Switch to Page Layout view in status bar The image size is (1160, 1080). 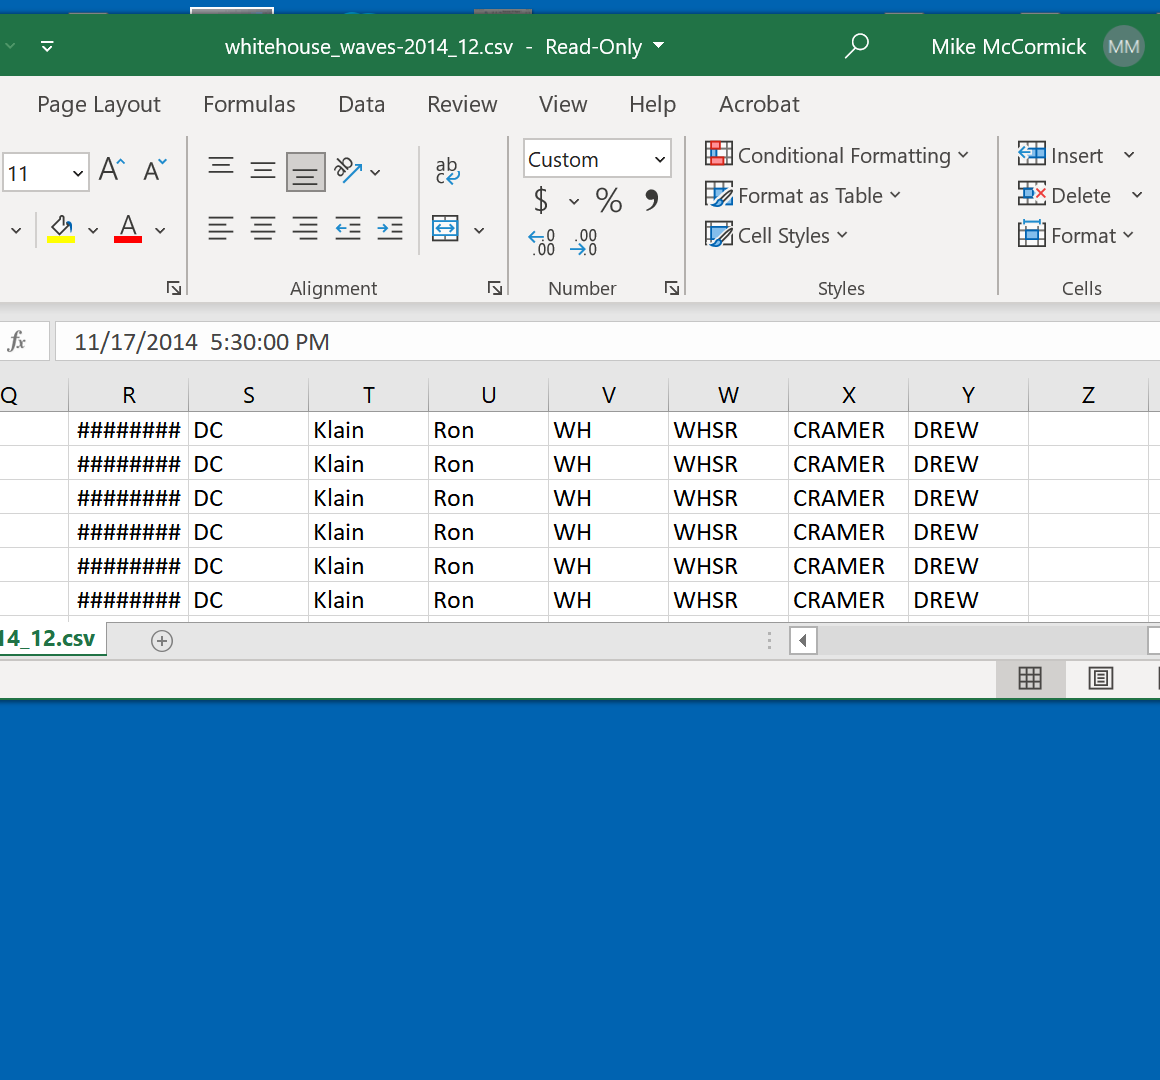click(1100, 679)
